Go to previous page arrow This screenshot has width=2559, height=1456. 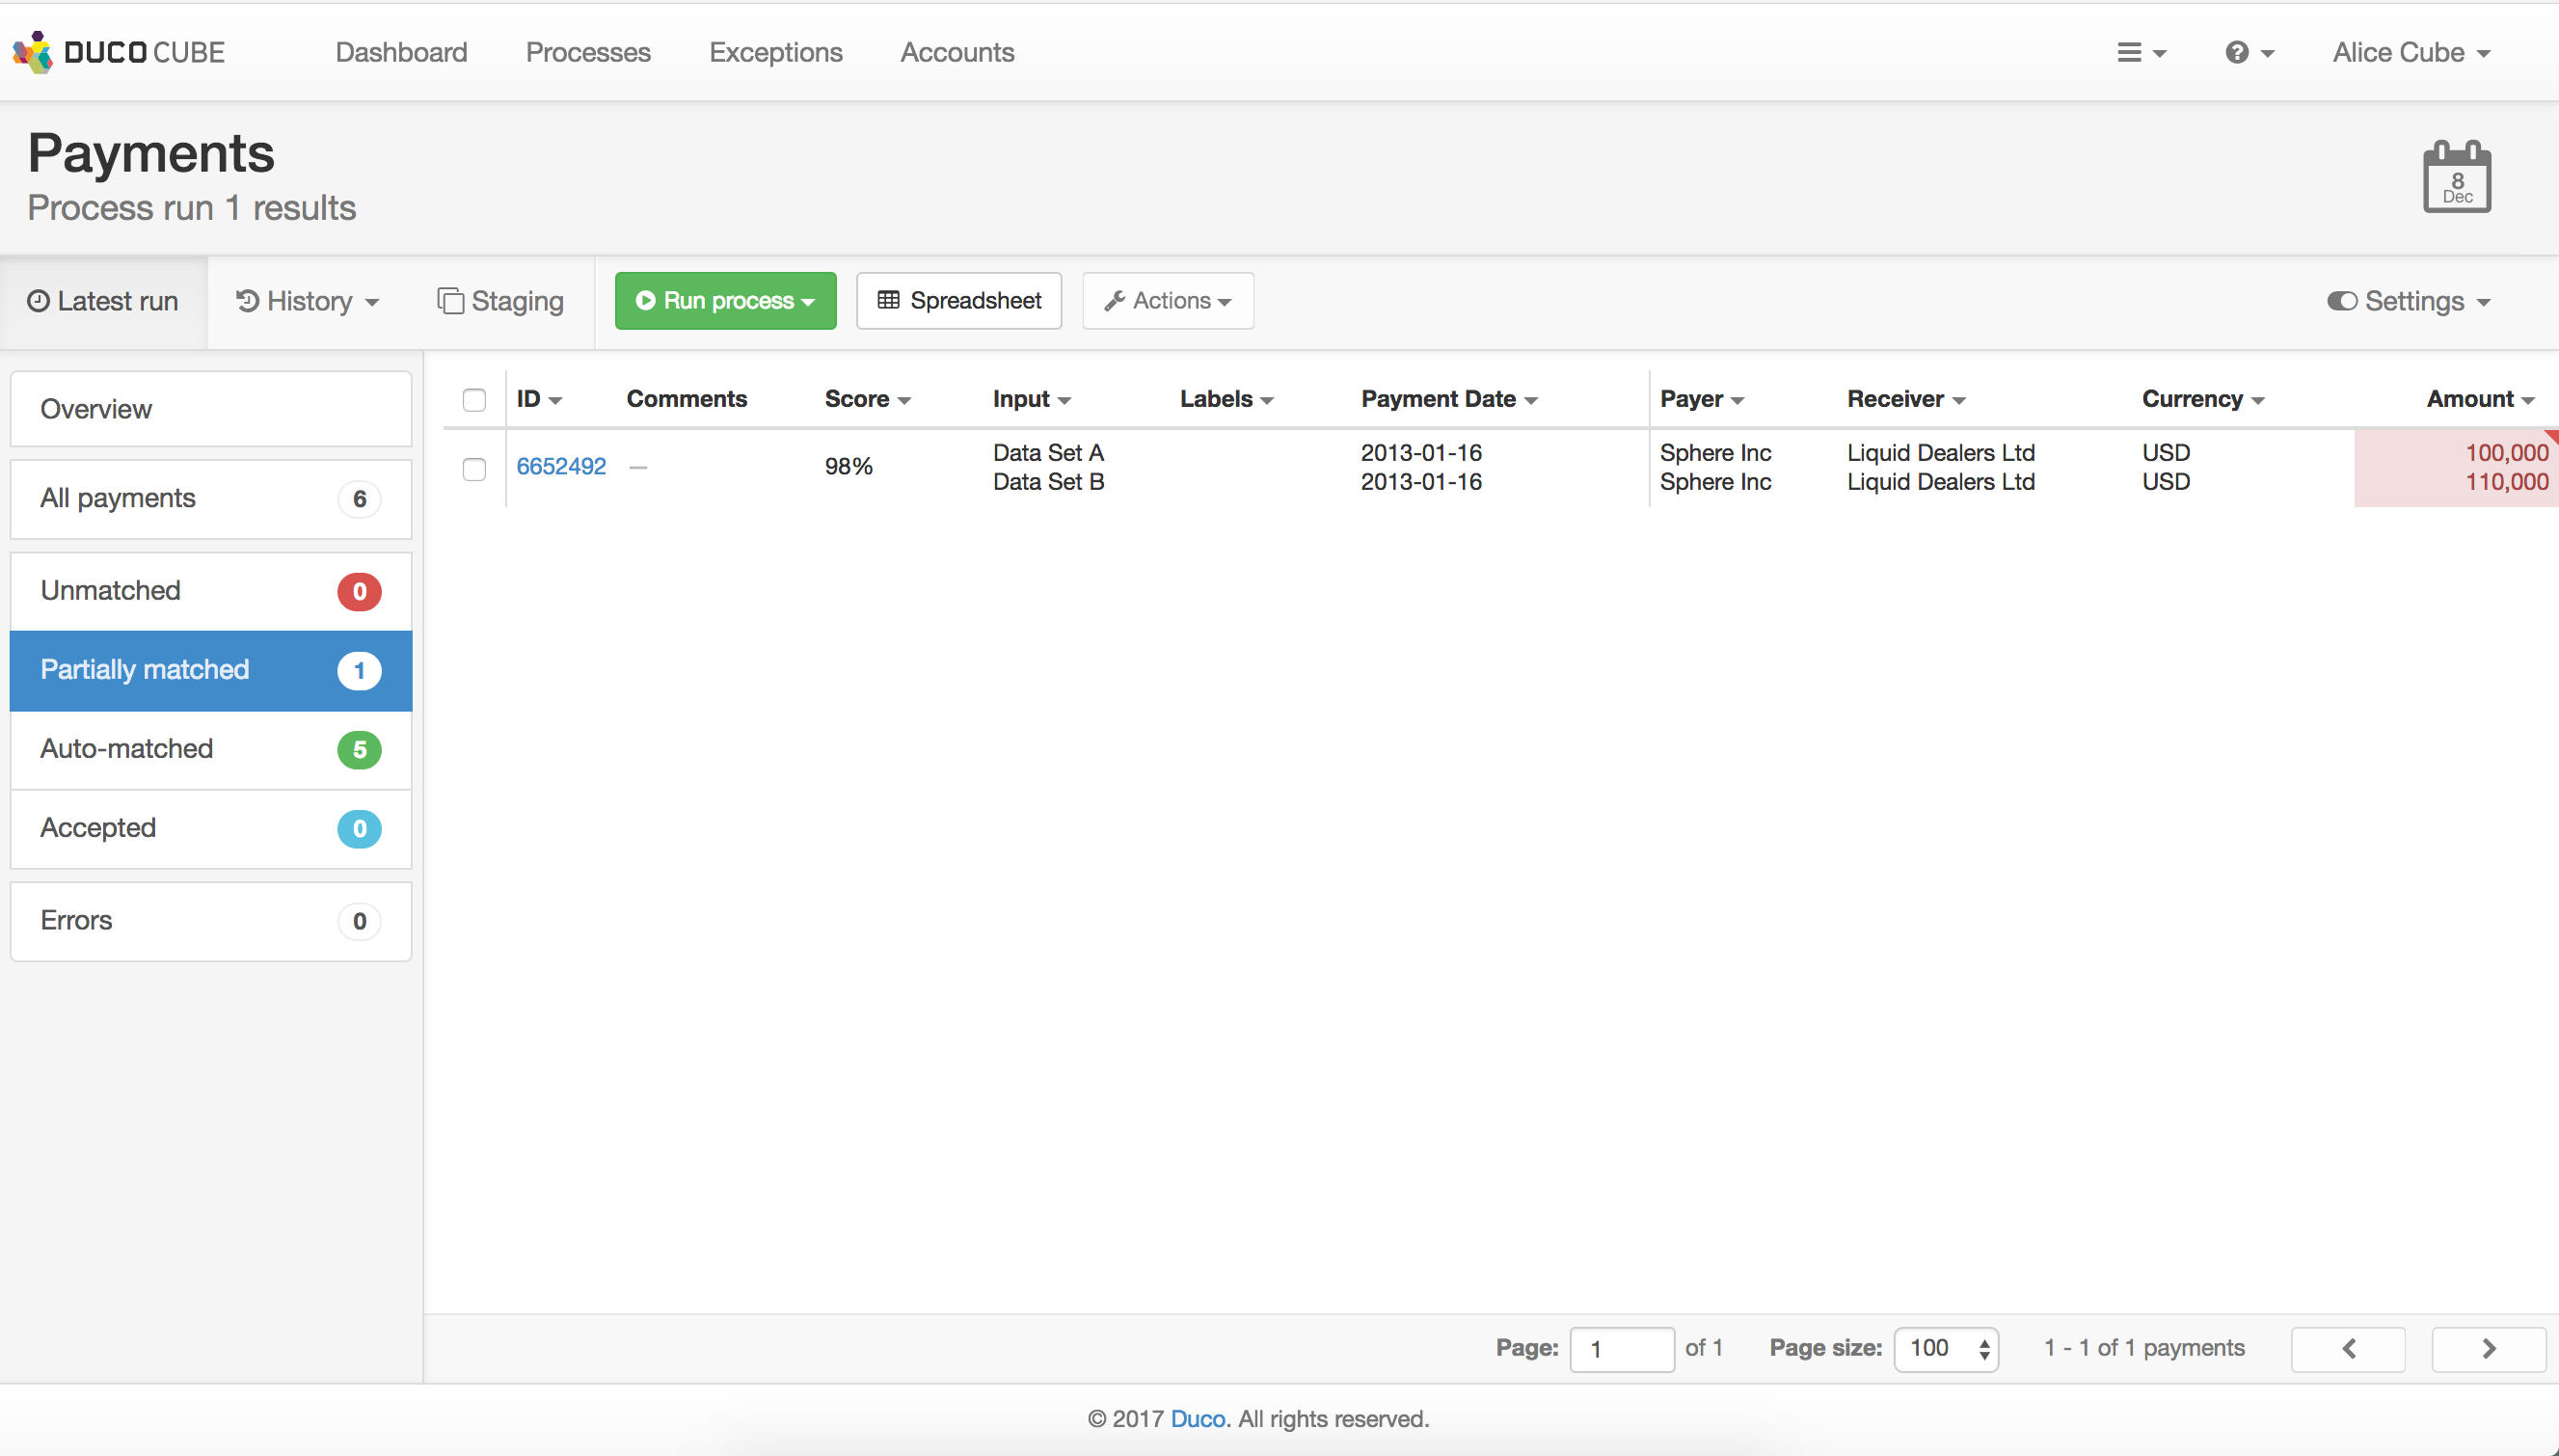pyautogui.click(x=2347, y=1349)
